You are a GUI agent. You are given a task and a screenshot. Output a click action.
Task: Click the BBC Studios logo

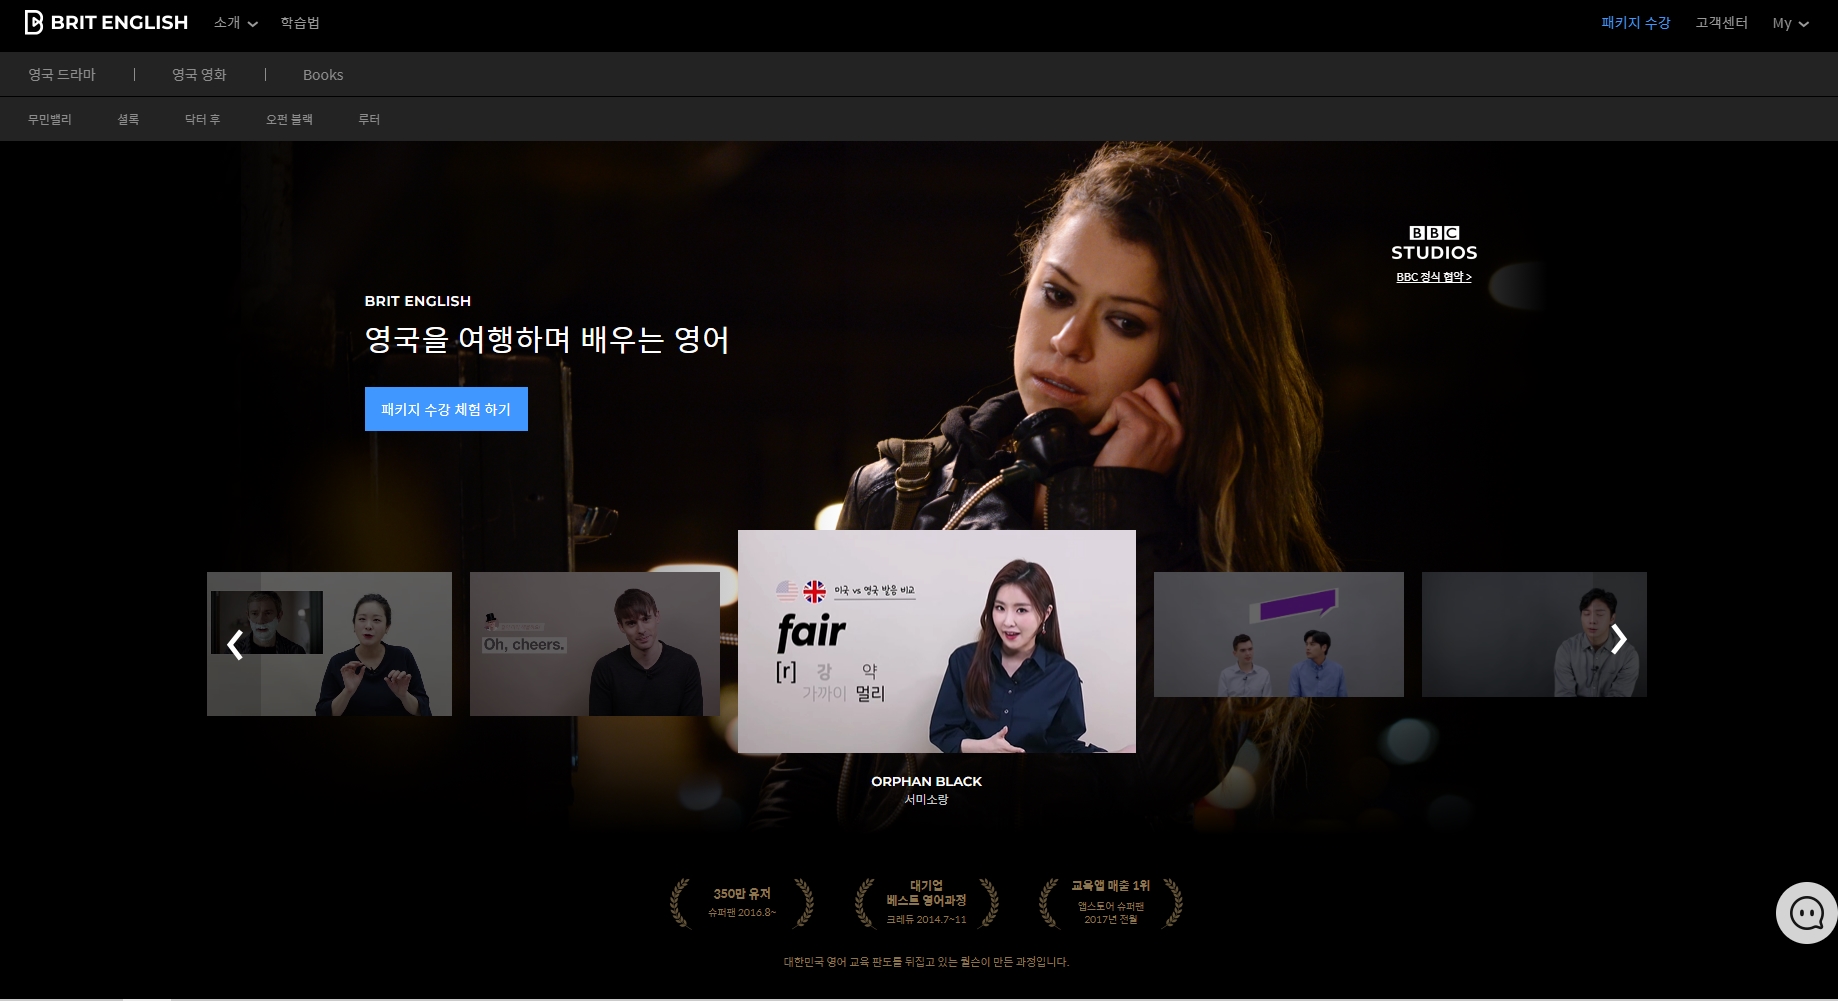[1434, 244]
